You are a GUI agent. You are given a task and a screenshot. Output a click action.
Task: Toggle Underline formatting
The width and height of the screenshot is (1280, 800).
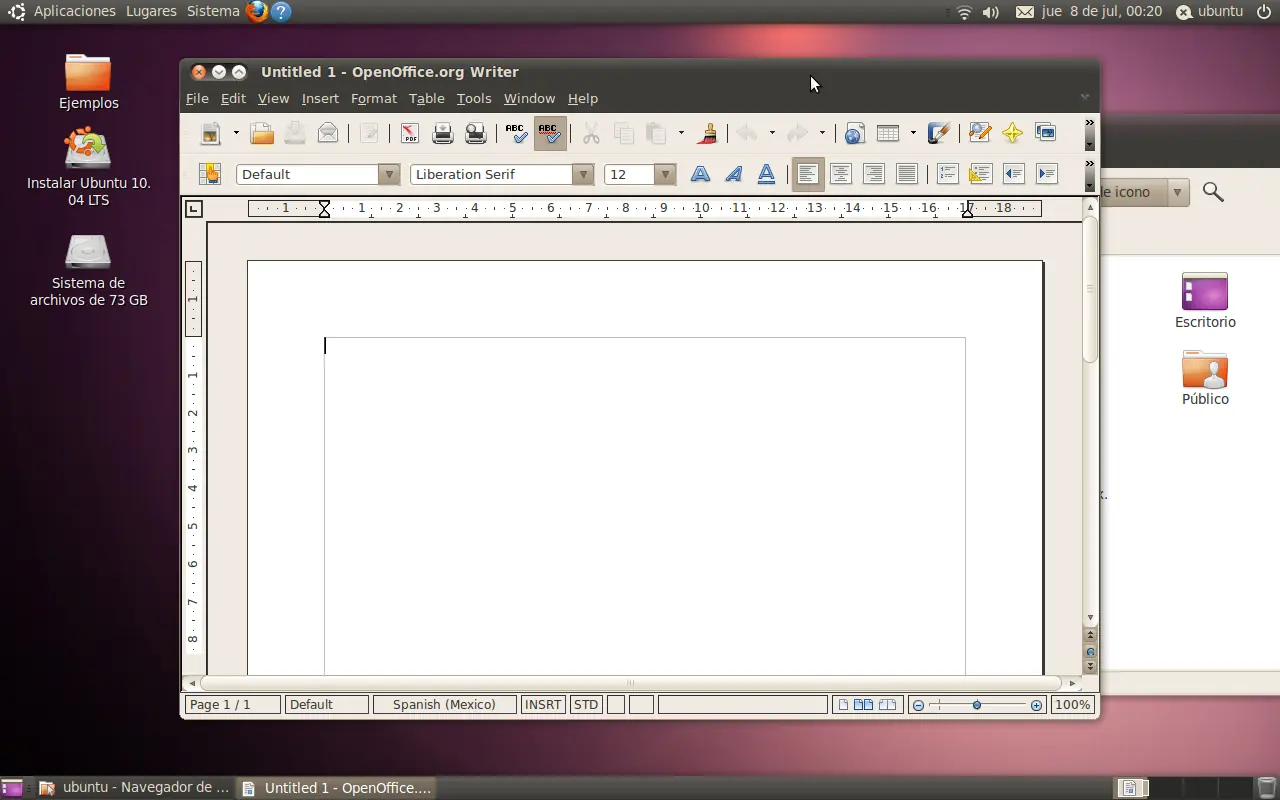[767, 174]
